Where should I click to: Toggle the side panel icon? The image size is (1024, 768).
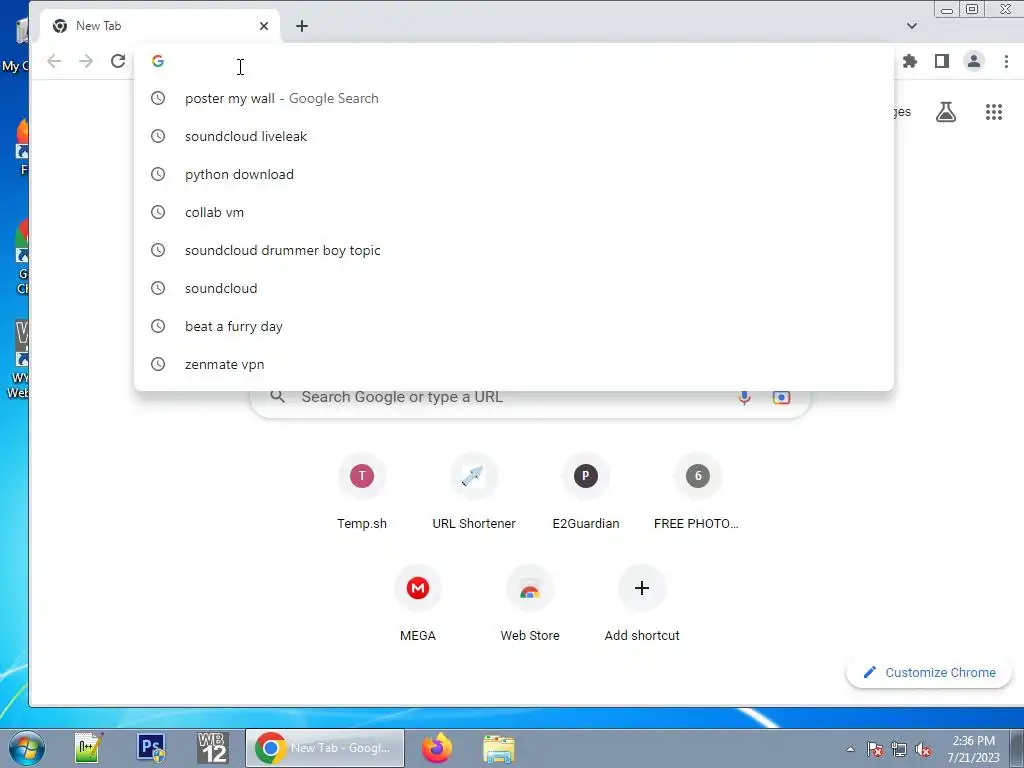[x=942, y=61]
